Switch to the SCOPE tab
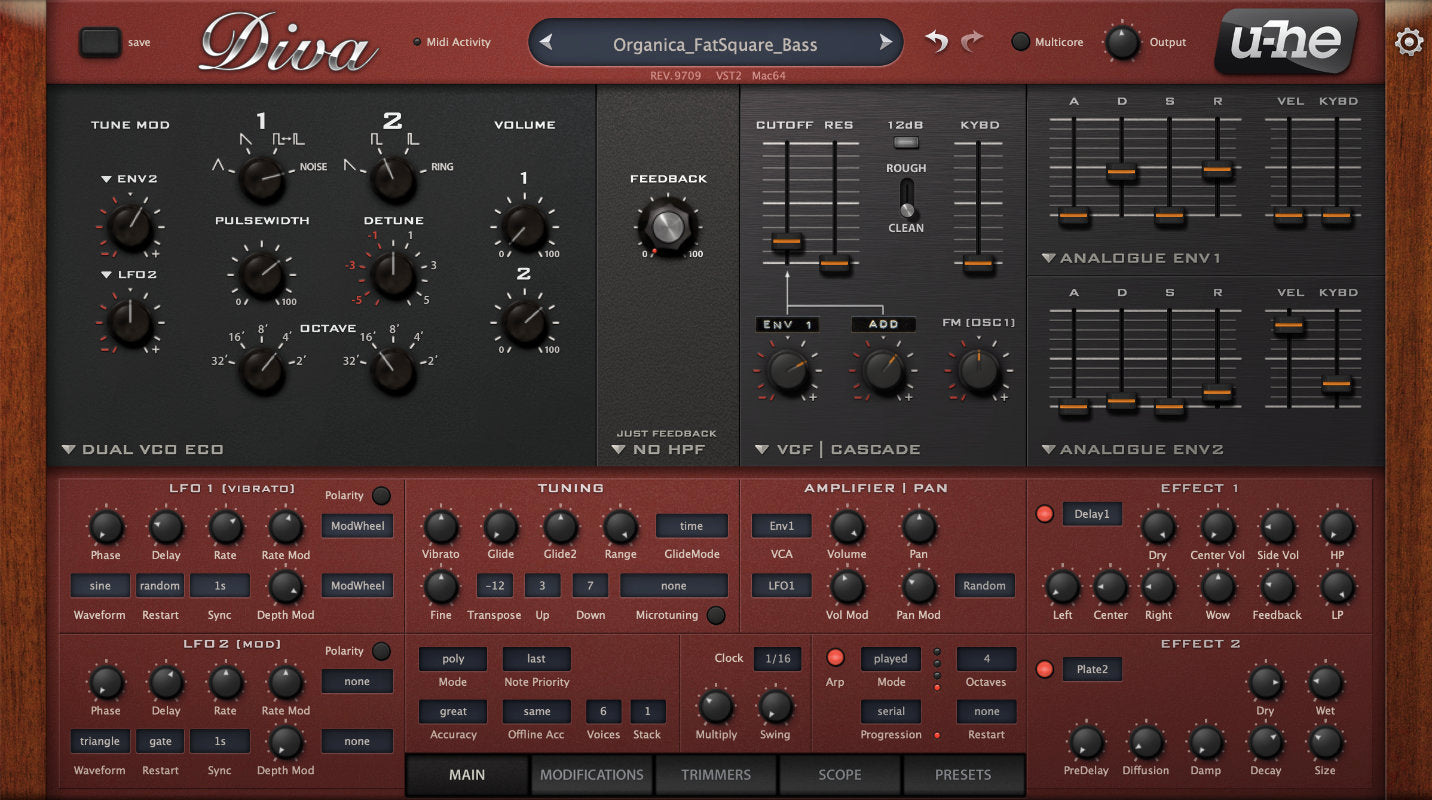 pos(840,775)
